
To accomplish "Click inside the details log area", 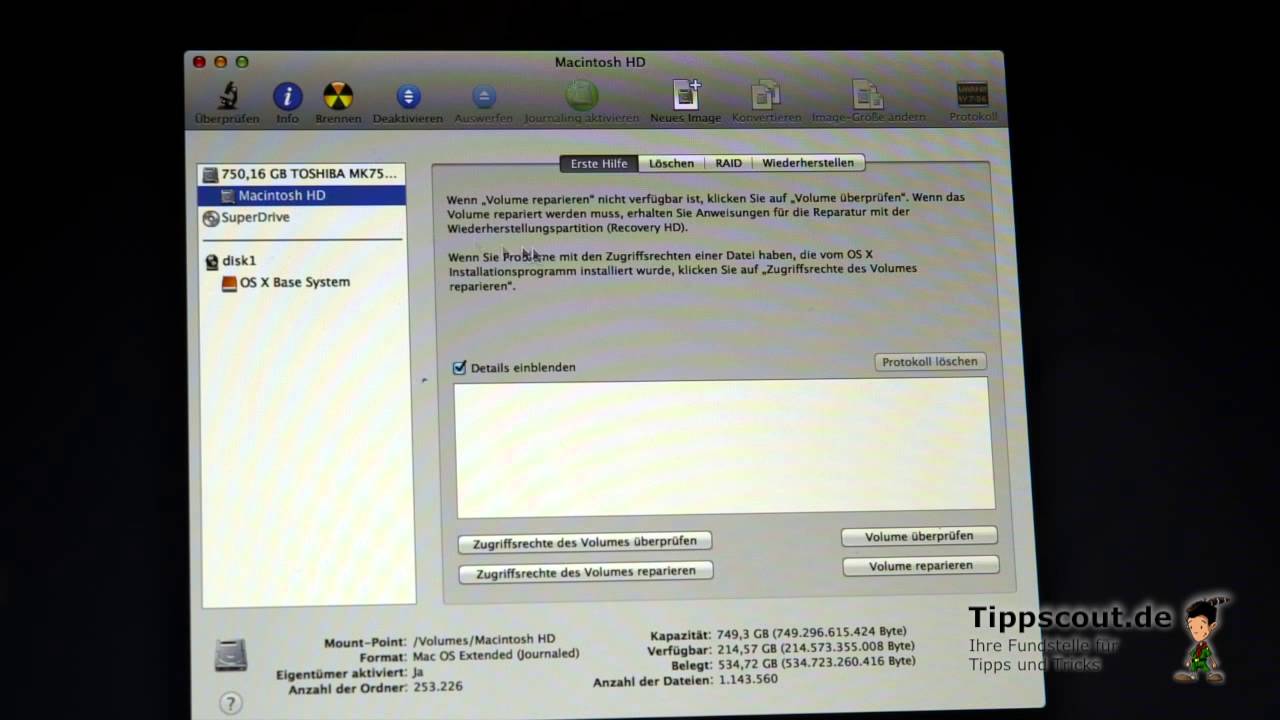I will pos(725,448).
